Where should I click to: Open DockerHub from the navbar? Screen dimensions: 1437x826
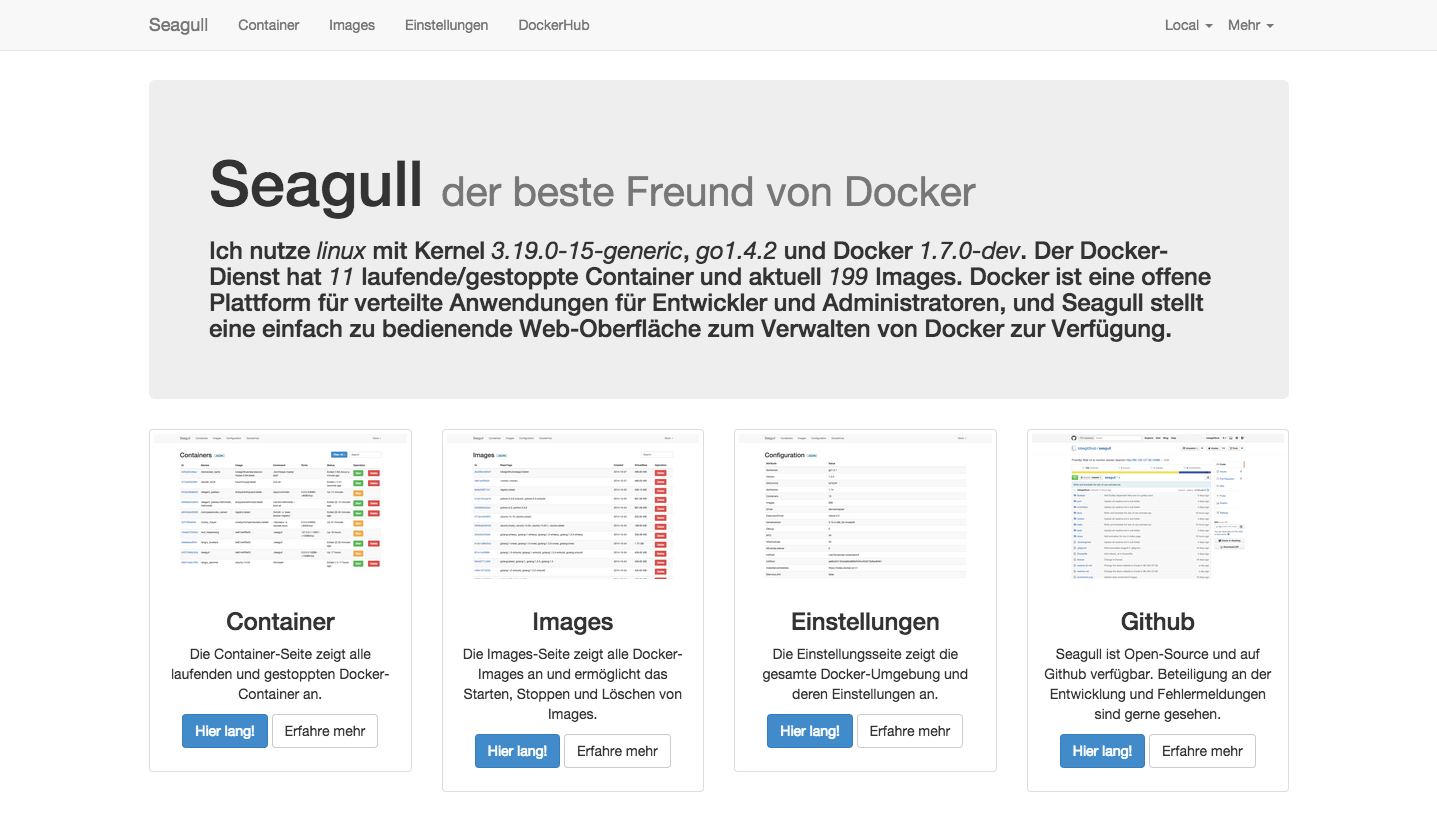(x=554, y=25)
